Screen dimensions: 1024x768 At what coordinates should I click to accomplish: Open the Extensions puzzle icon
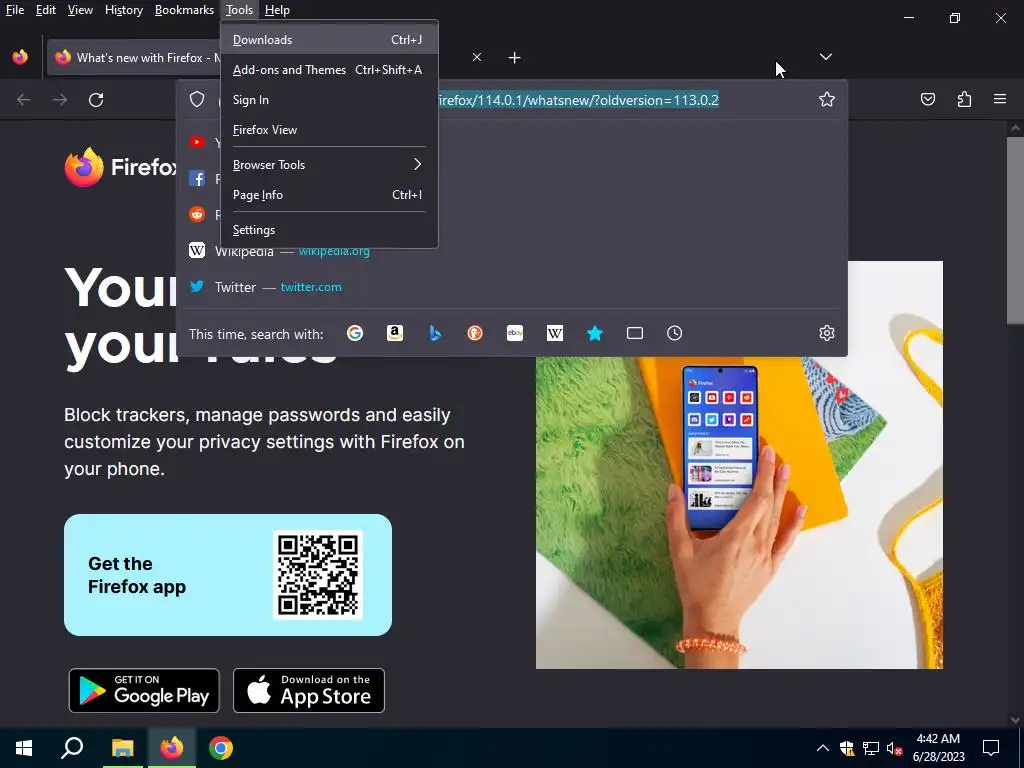pos(964,99)
